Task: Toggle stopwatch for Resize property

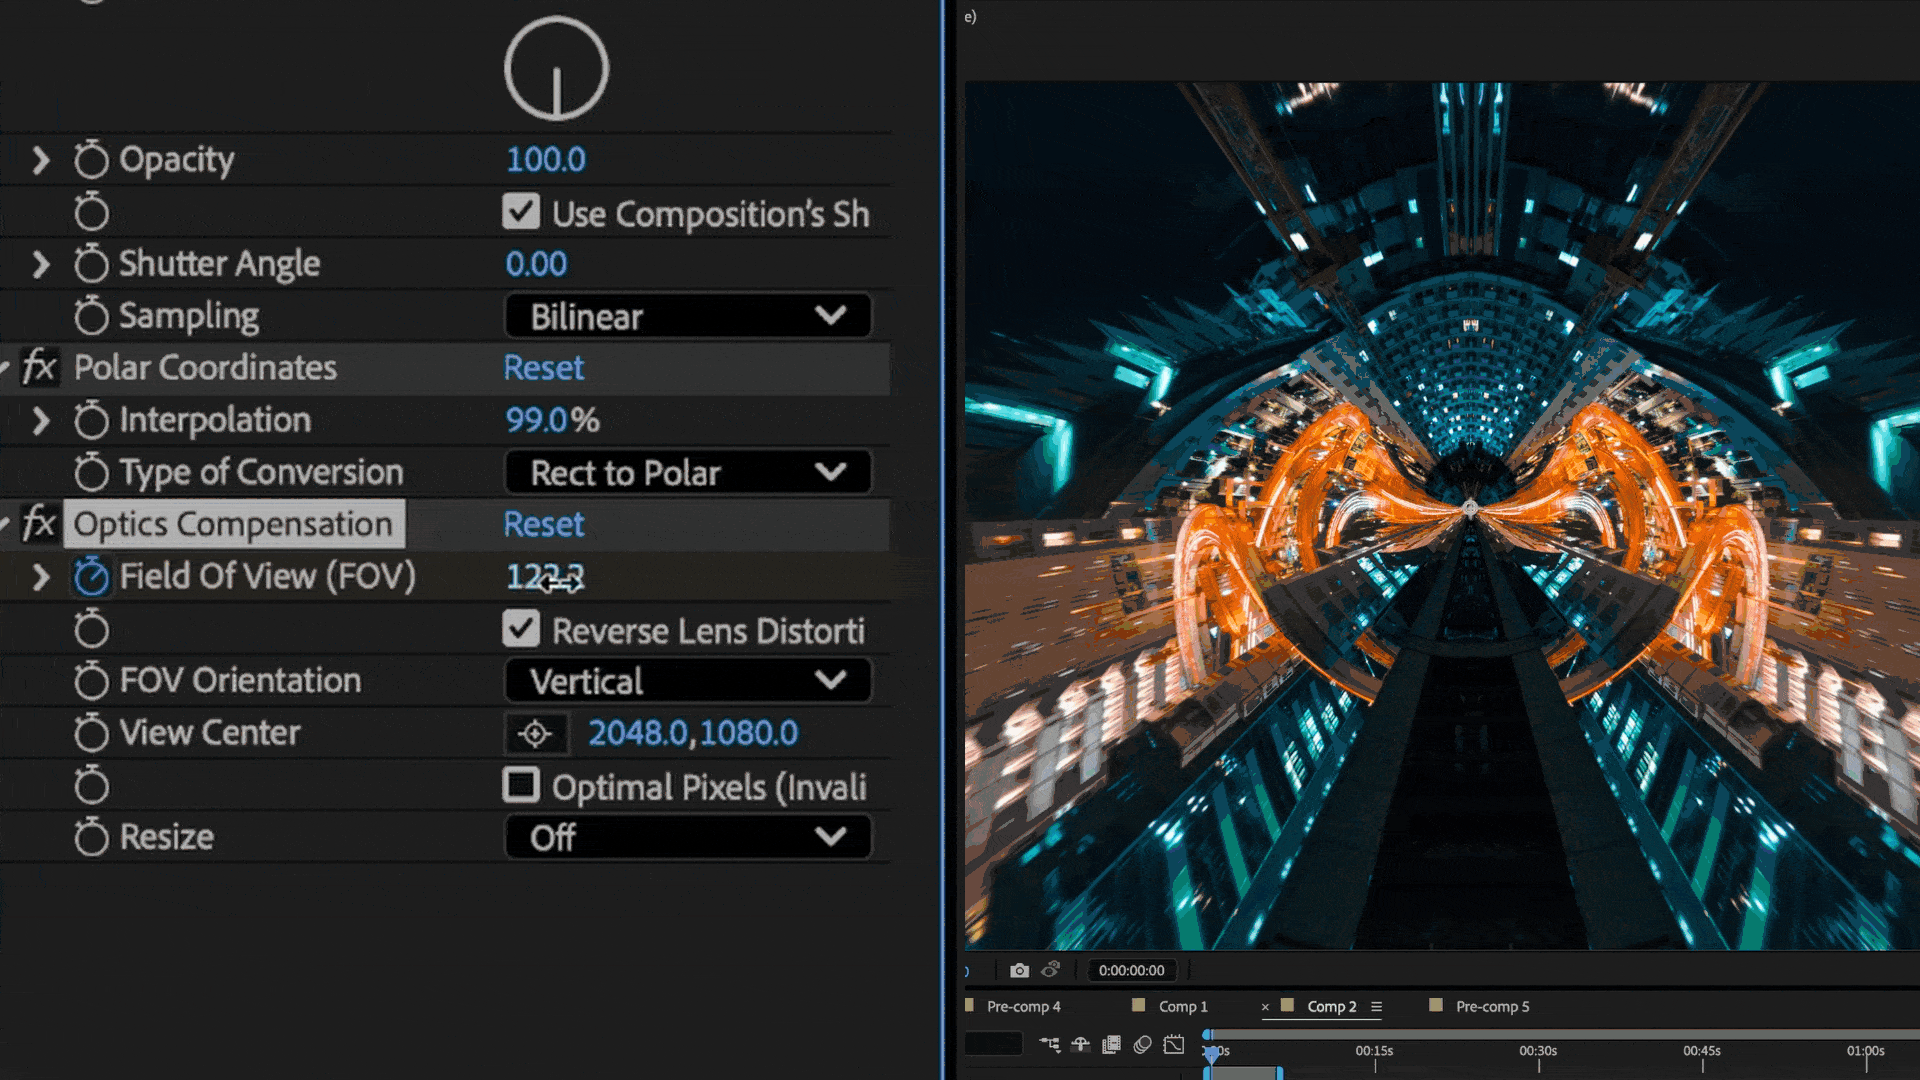Action: [x=91, y=837]
